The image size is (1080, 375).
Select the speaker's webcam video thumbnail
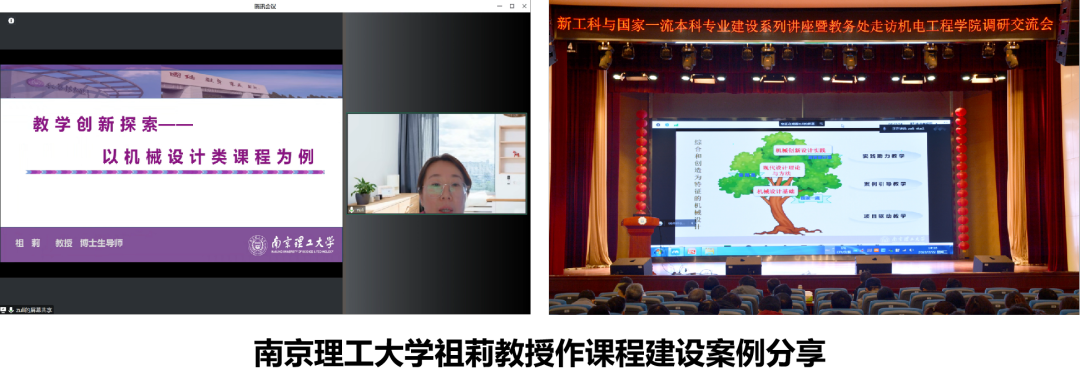437,163
